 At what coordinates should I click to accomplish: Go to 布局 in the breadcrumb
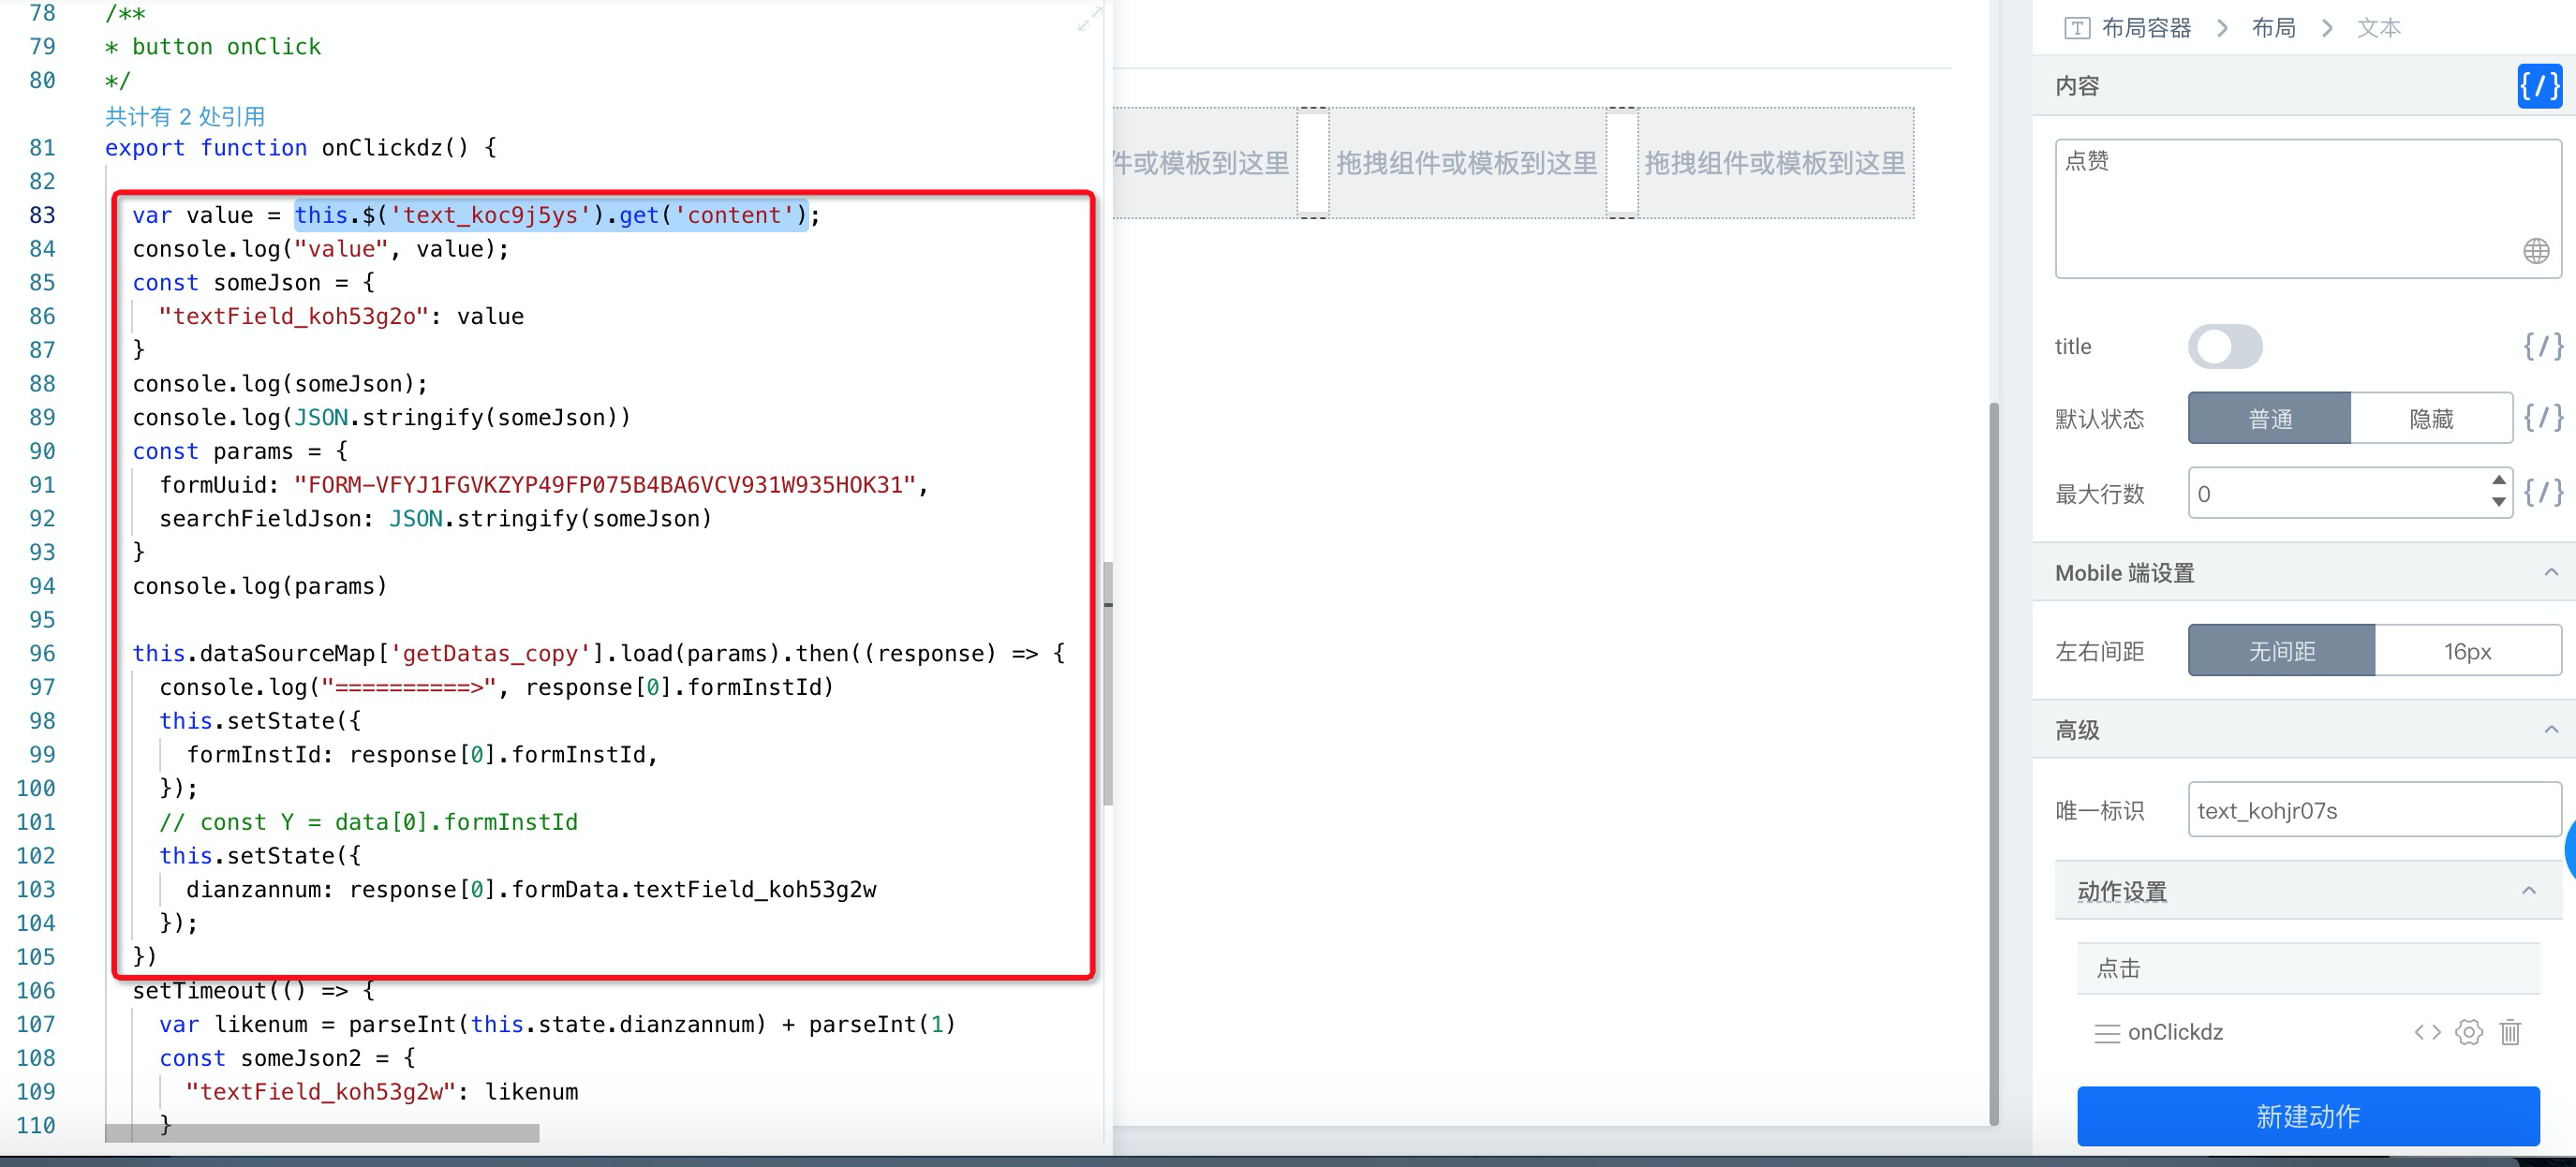[2273, 28]
